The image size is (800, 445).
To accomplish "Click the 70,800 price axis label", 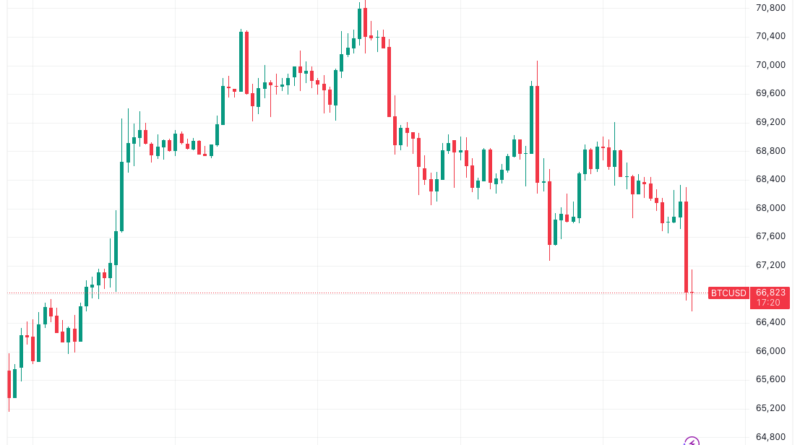I will 771,8.
